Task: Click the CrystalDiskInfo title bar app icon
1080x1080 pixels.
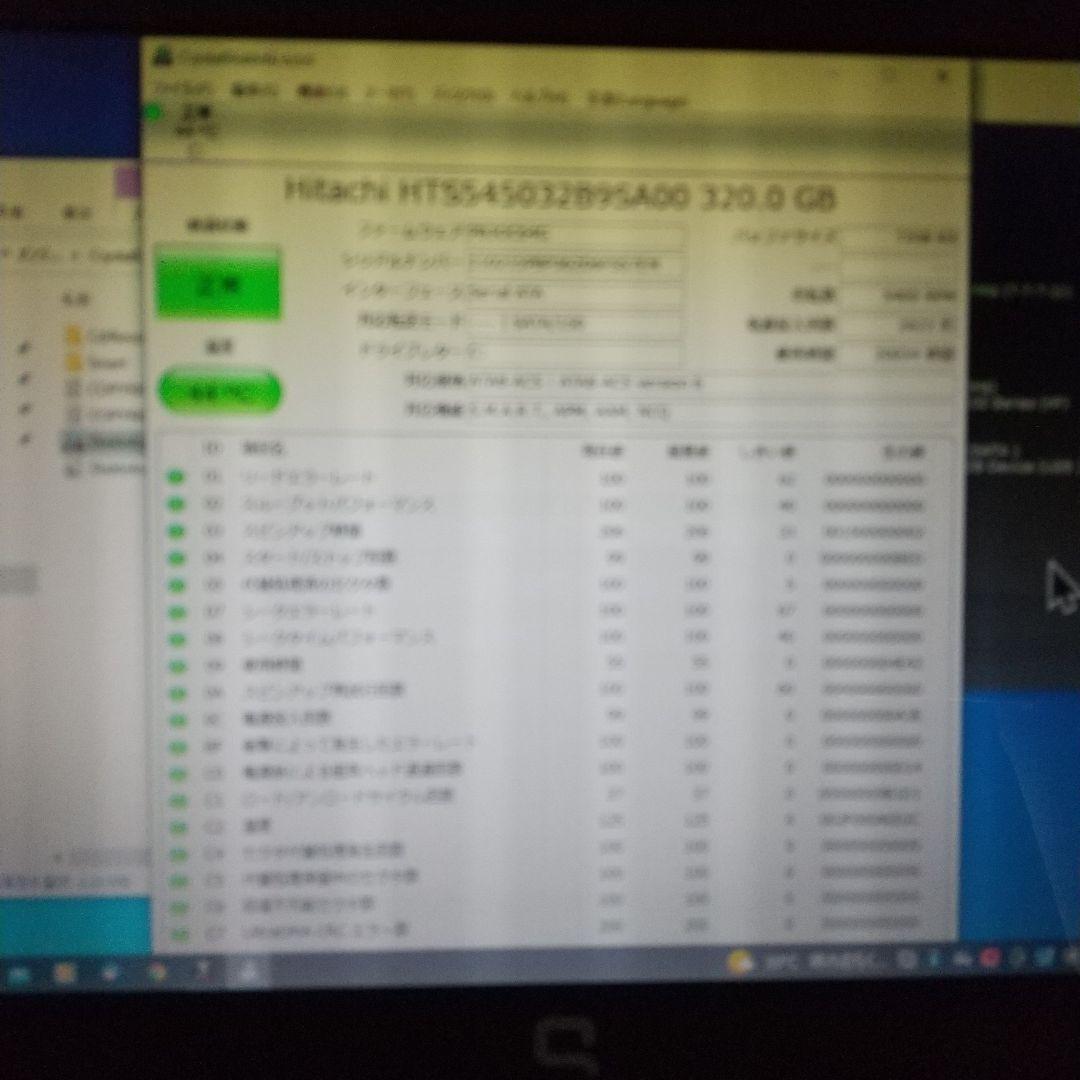Action: pos(163,55)
